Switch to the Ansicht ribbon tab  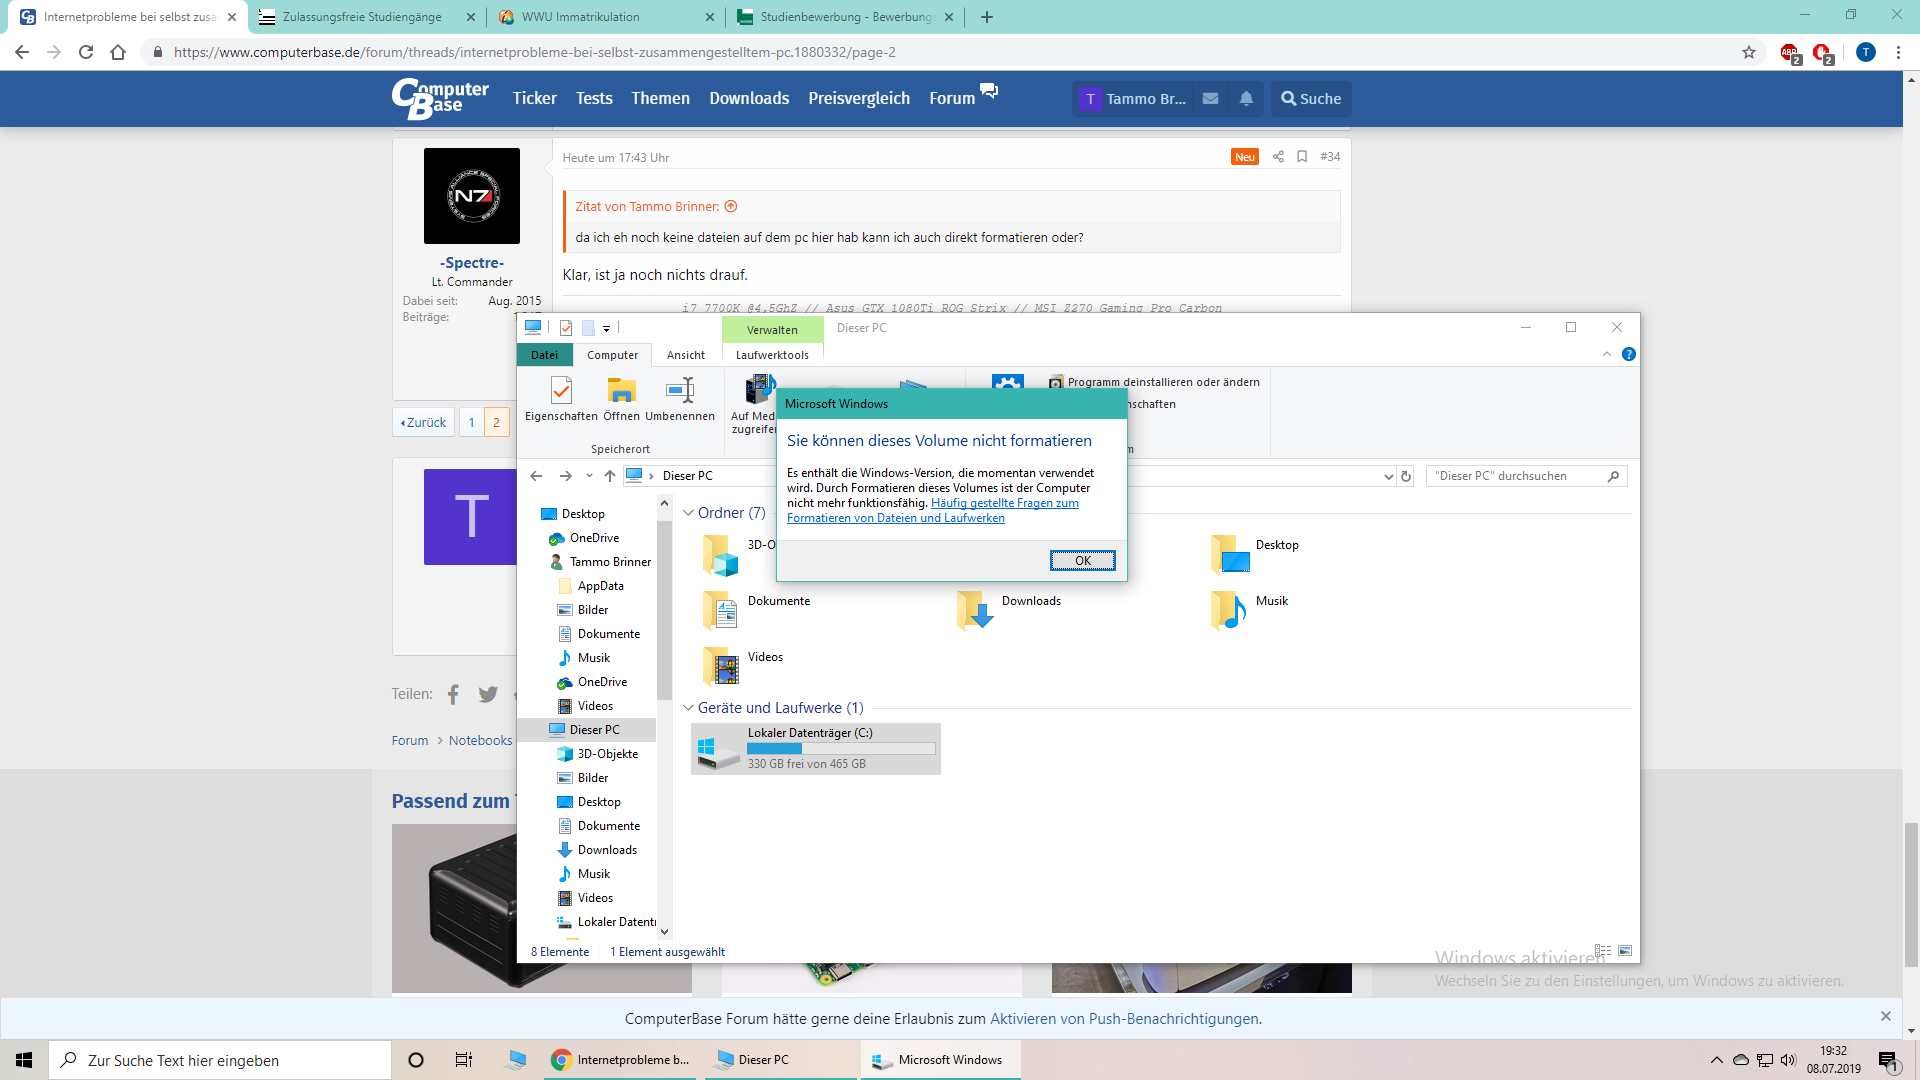pyautogui.click(x=685, y=354)
